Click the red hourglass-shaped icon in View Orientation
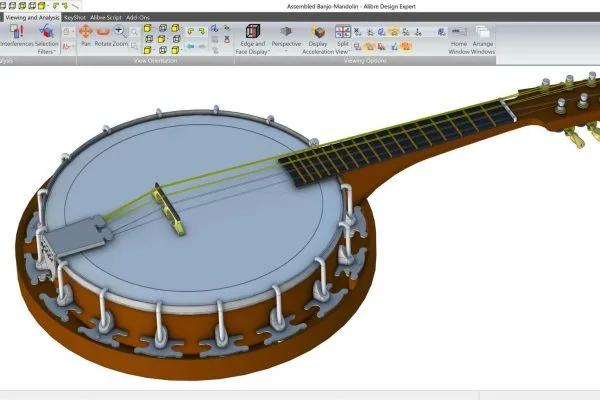Screen dimensions: 600x400 click(x=227, y=39)
